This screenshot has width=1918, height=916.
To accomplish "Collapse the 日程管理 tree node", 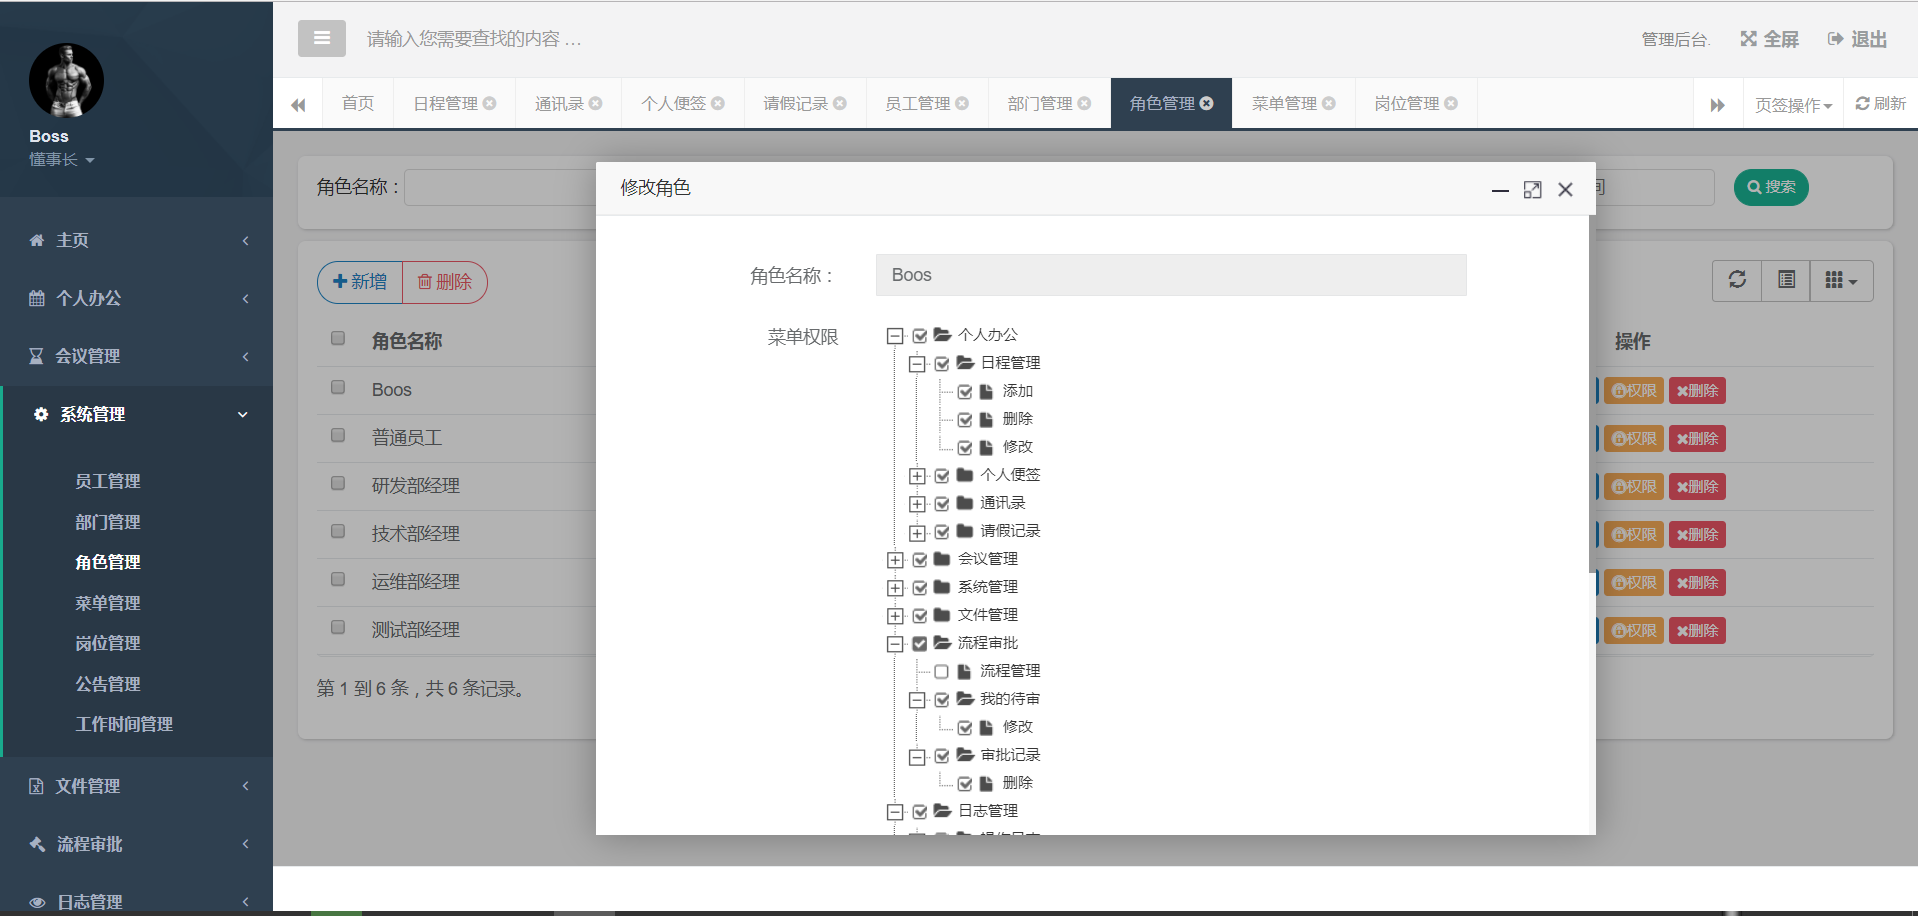I will [917, 364].
